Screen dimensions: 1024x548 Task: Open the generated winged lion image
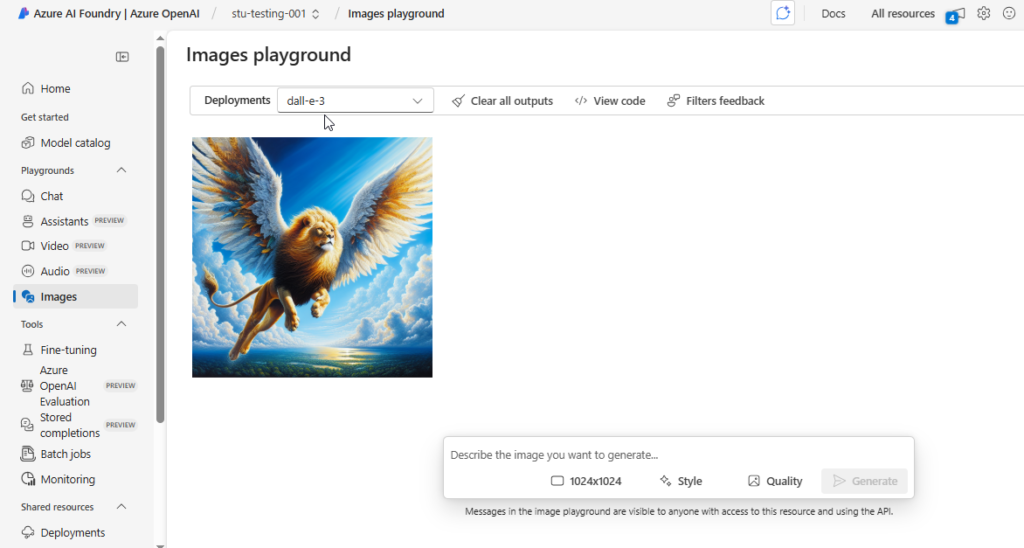pos(312,257)
